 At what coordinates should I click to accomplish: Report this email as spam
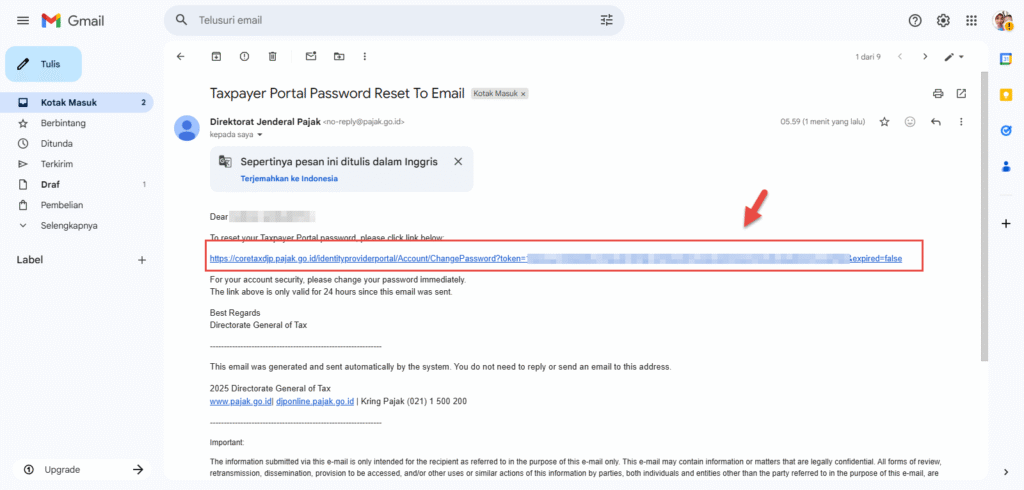click(244, 57)
